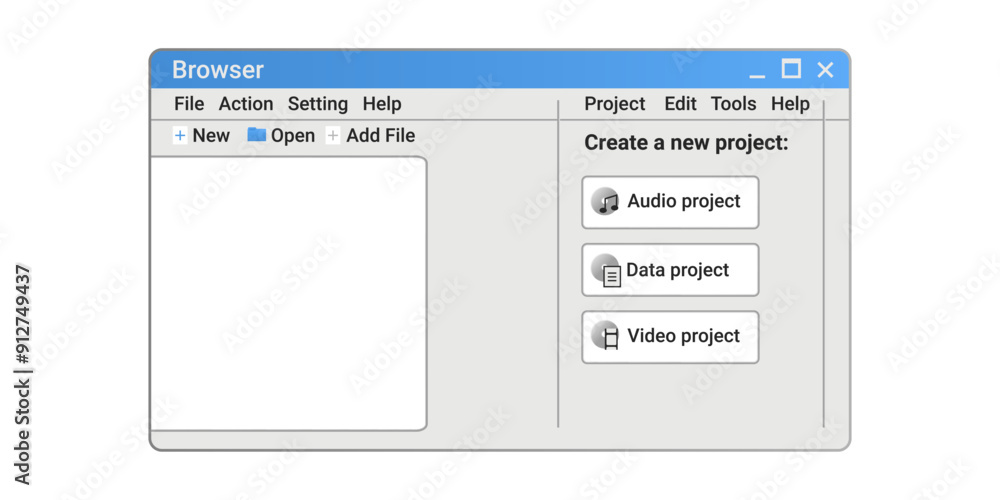
Task: Click the gray plus icon beside Add File
Action: tap(333, 136)
